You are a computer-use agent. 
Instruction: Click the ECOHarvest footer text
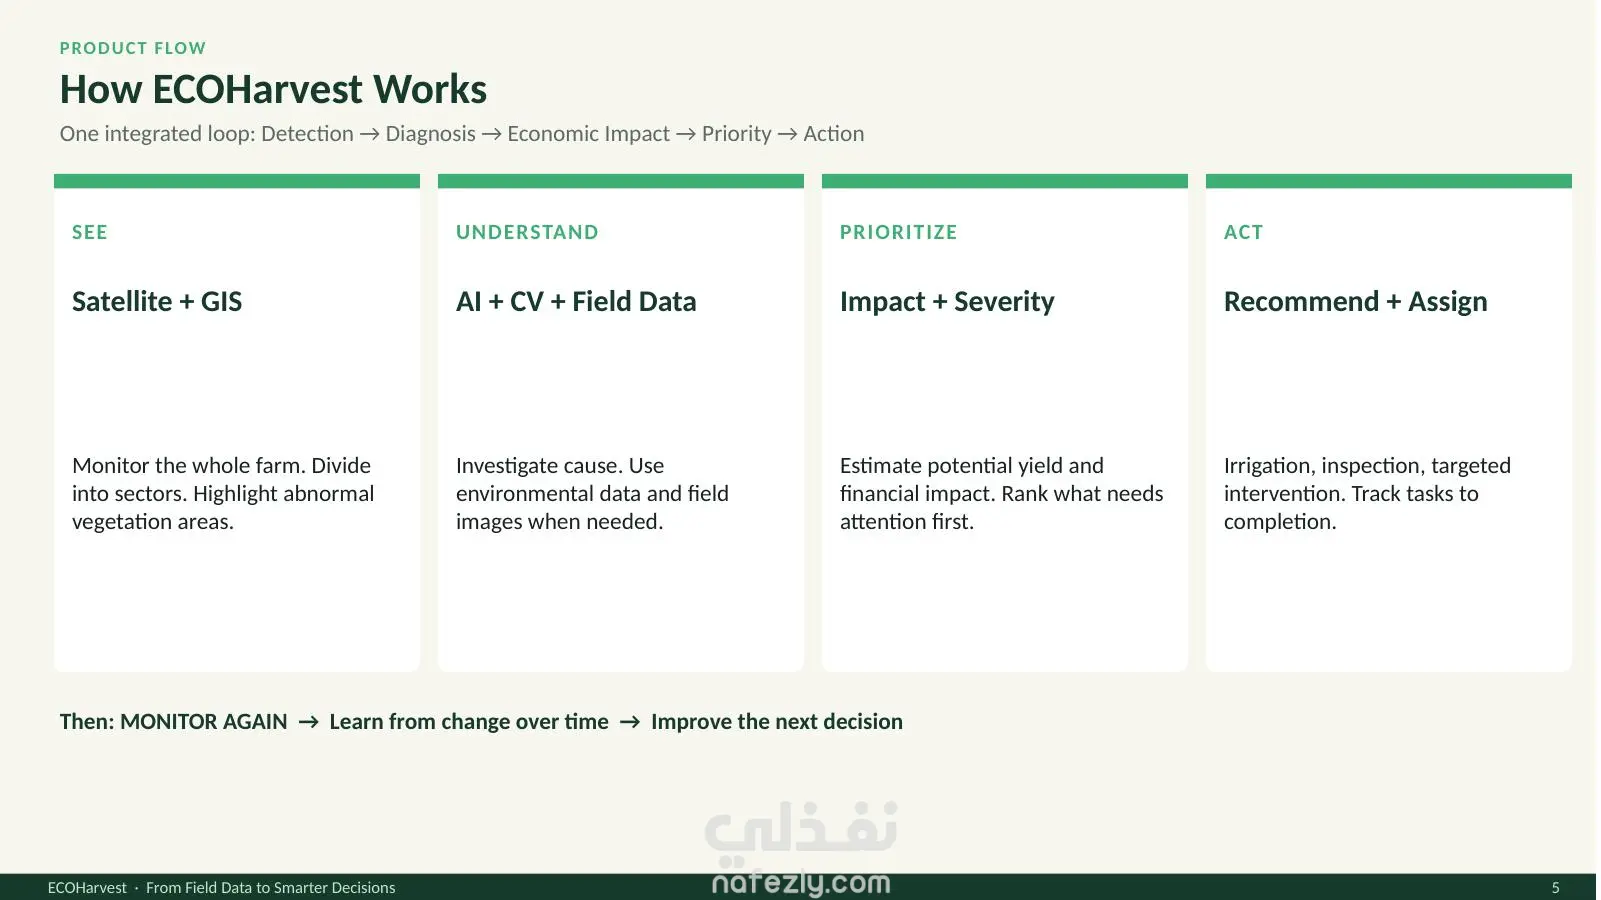221,888
